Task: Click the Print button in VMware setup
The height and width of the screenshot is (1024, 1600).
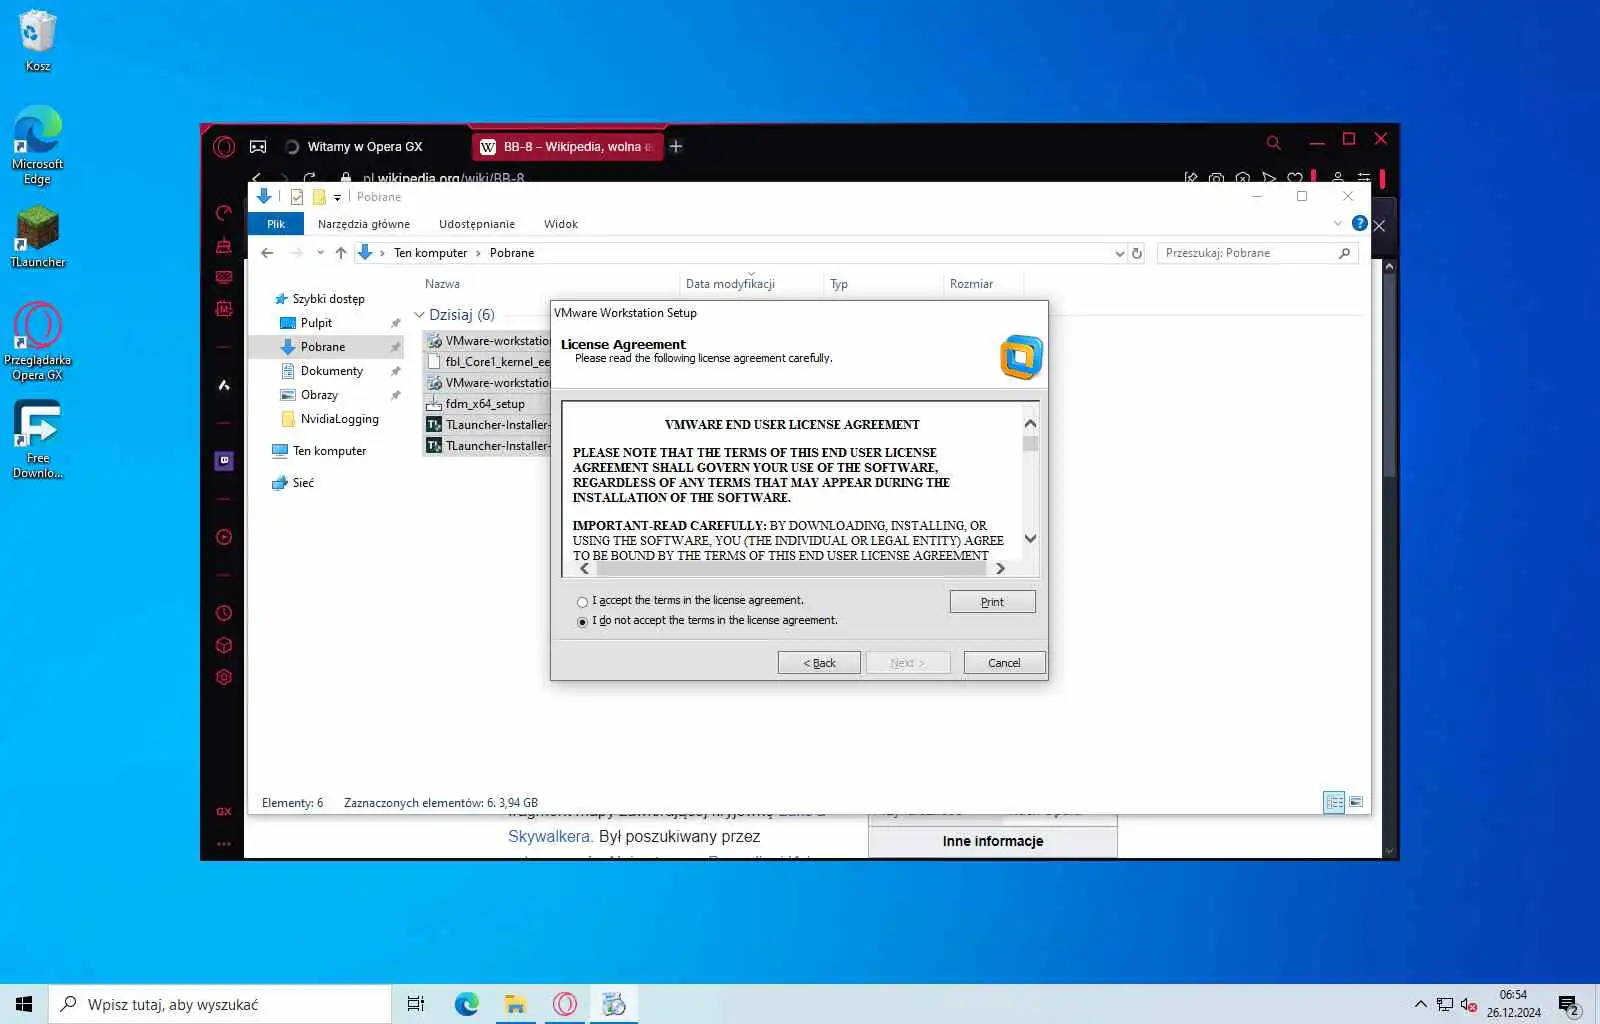Action: pos(992,602)
